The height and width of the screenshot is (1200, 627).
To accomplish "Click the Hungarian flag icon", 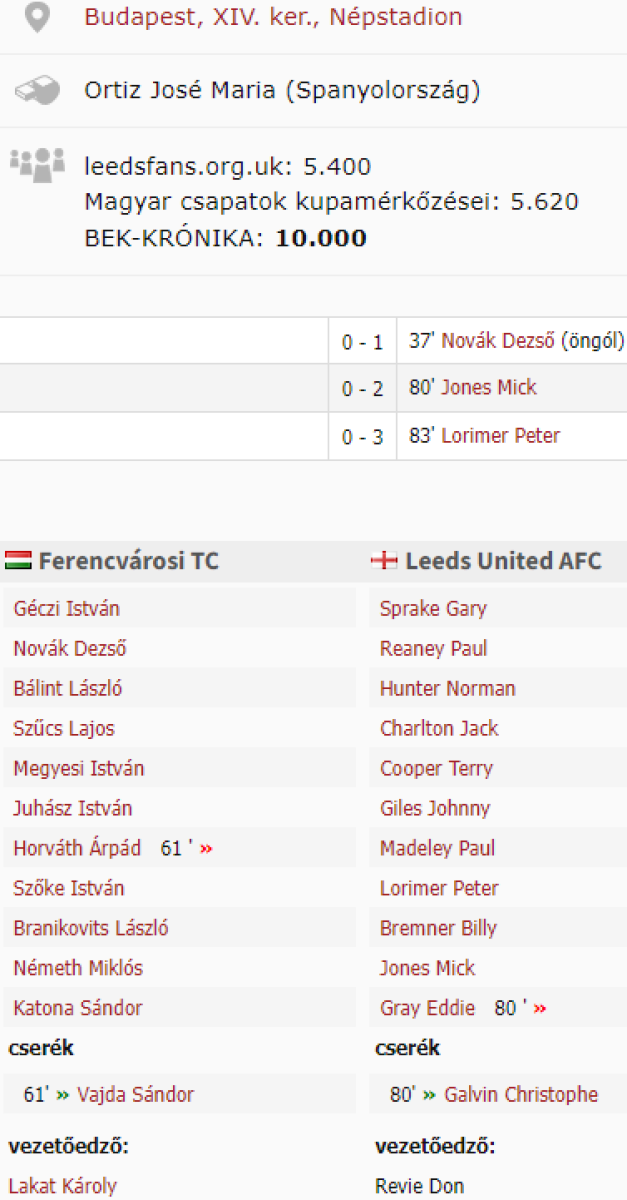I will [18, 561].
